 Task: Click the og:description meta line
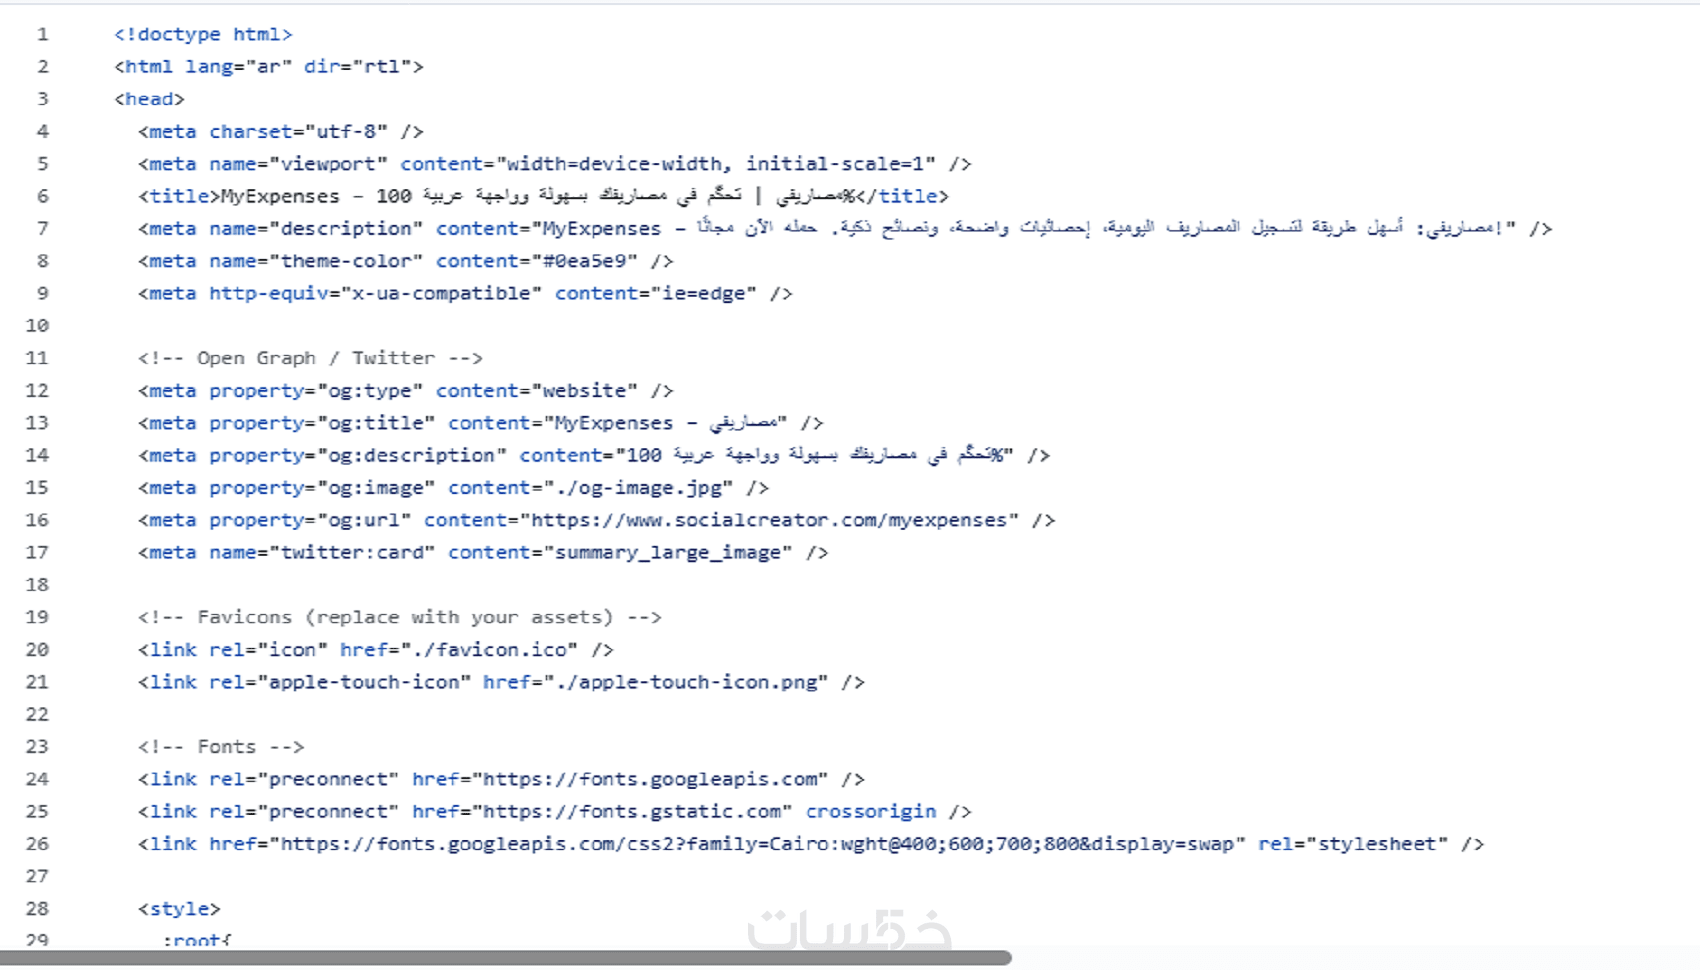pyautogui.click(x=594, y=455)
